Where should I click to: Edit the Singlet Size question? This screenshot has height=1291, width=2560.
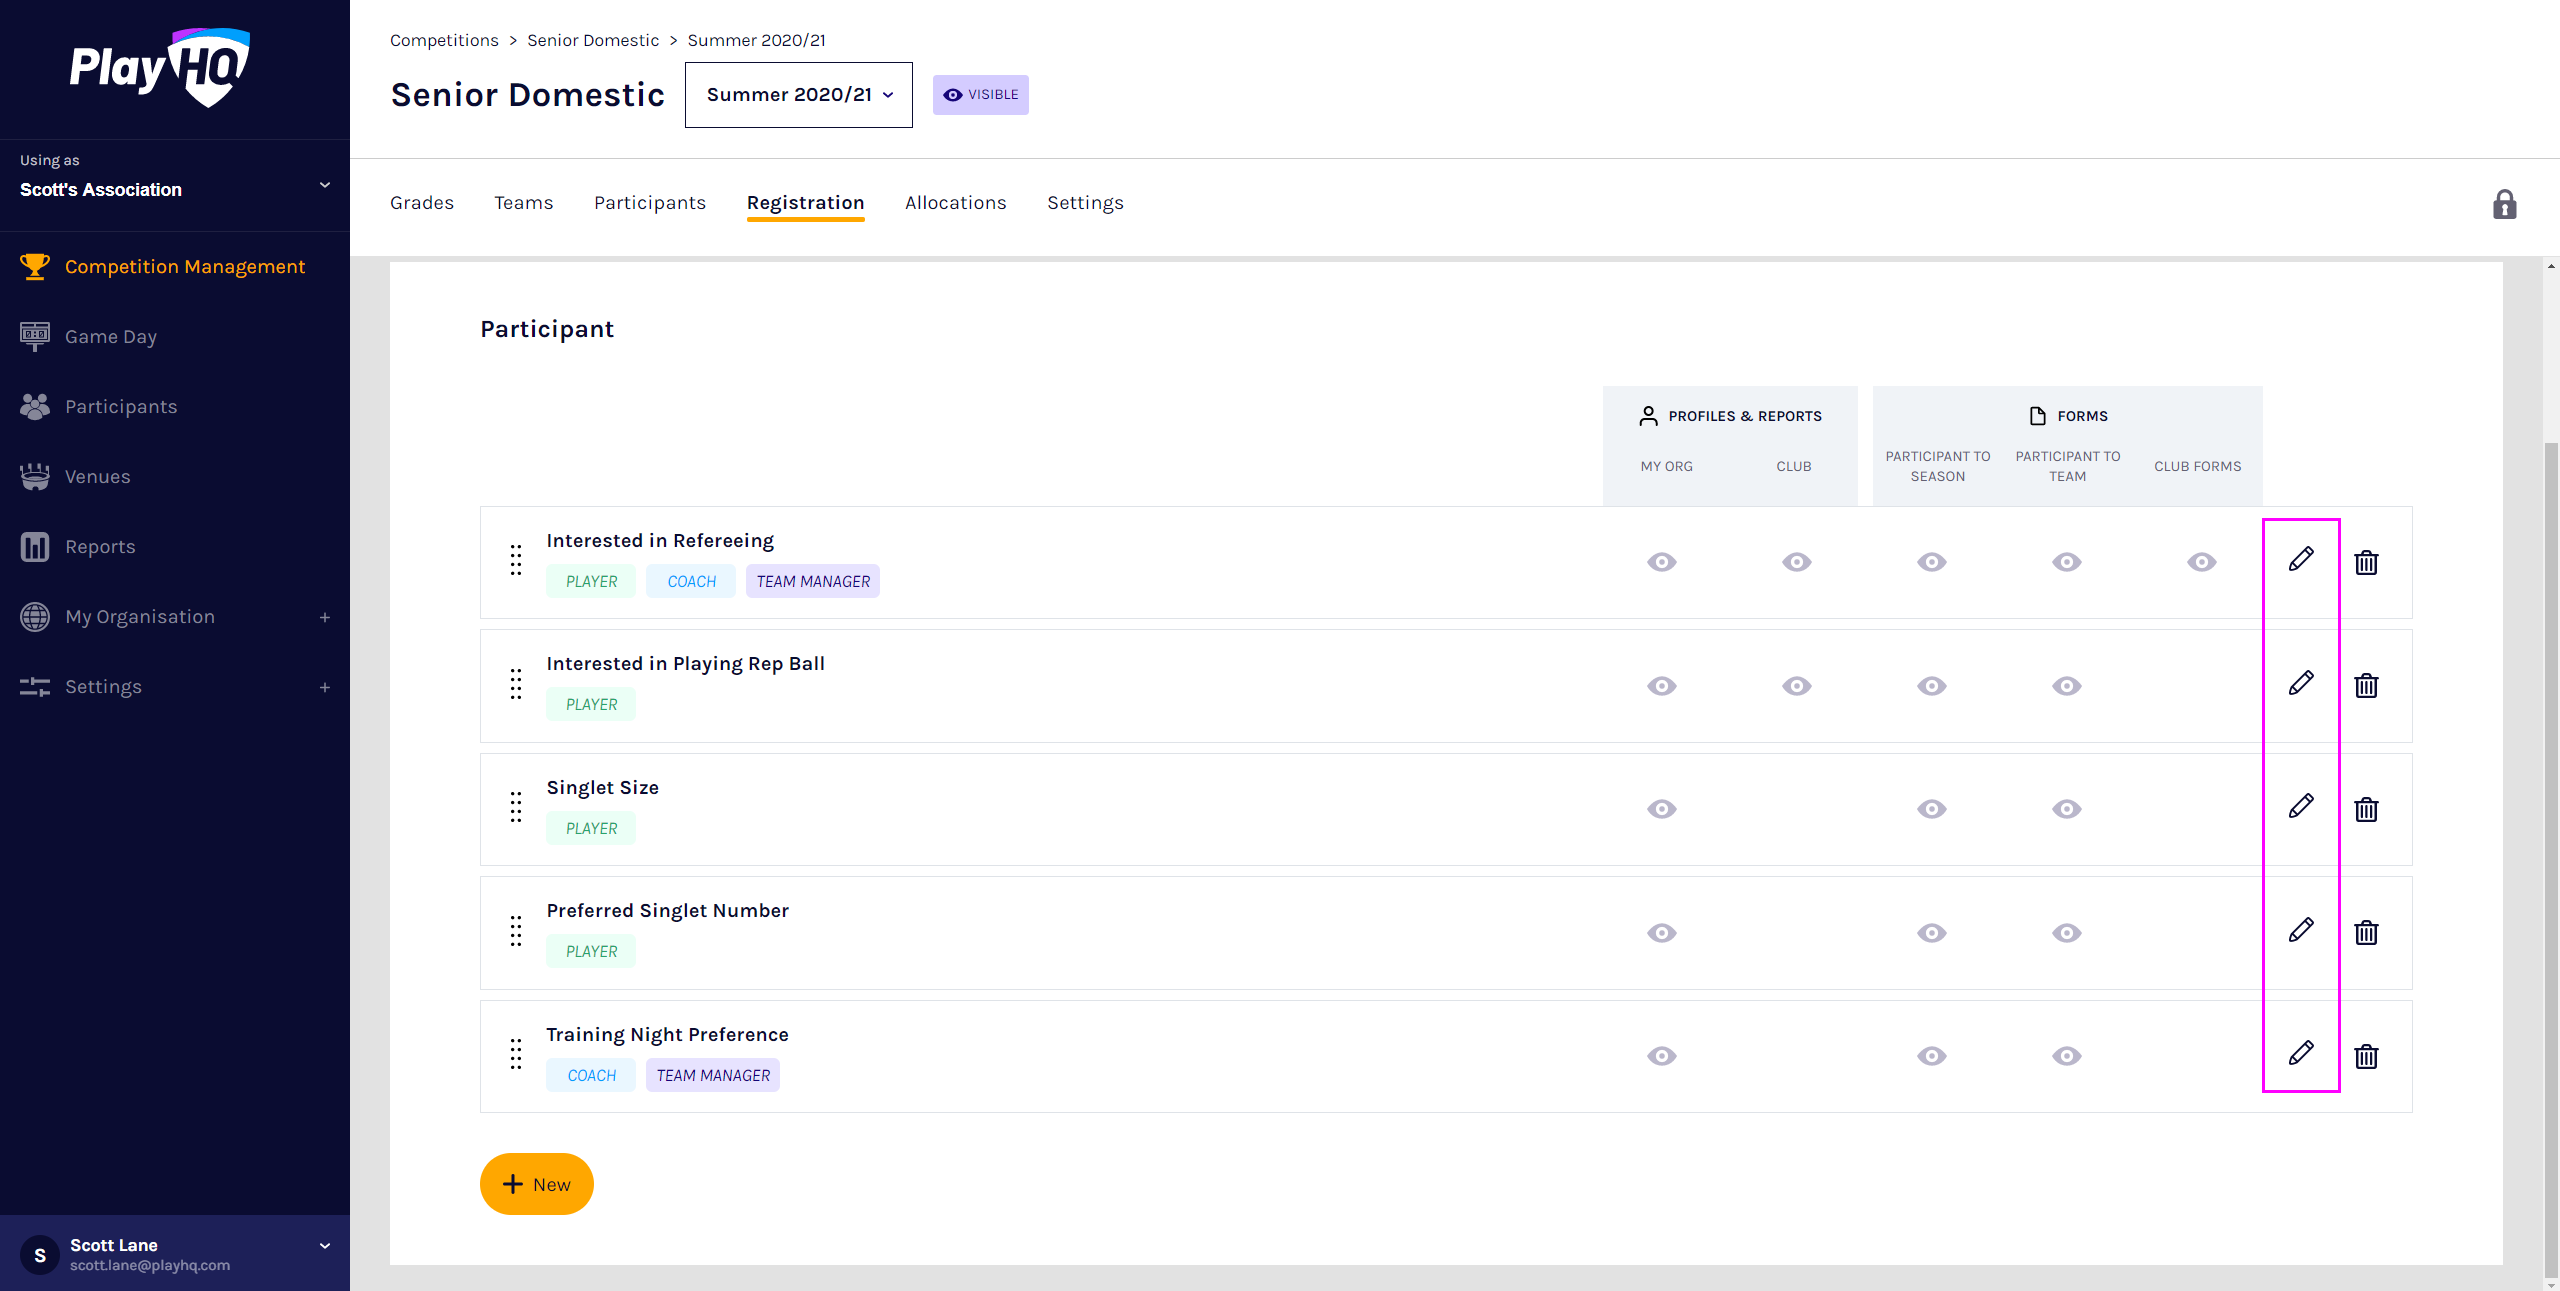2301,806
